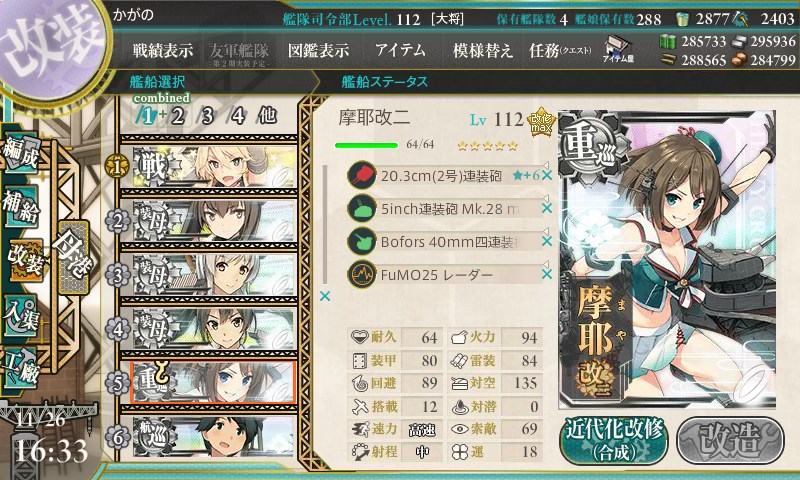The image size is (800, 480).
Task: Remove all equipment with the lower-left X
Action: (x=324, y=296)
